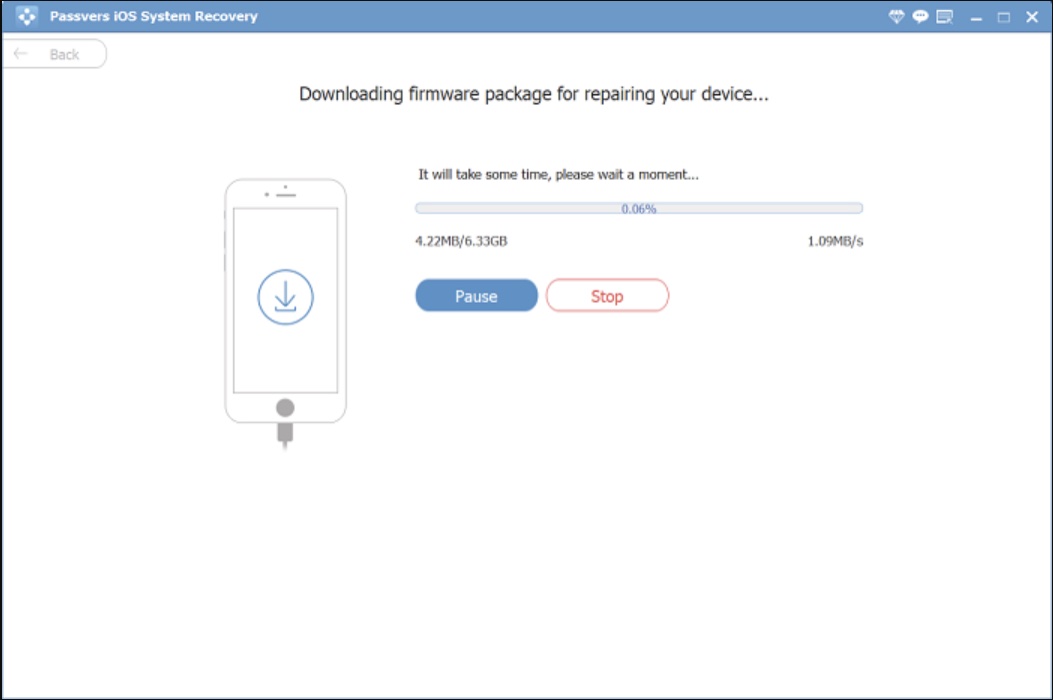Click the 4.22MB/6.33GB size text
Image resolution: width=1053 pixels, height=700 pixels.
[x=461, y=241]
